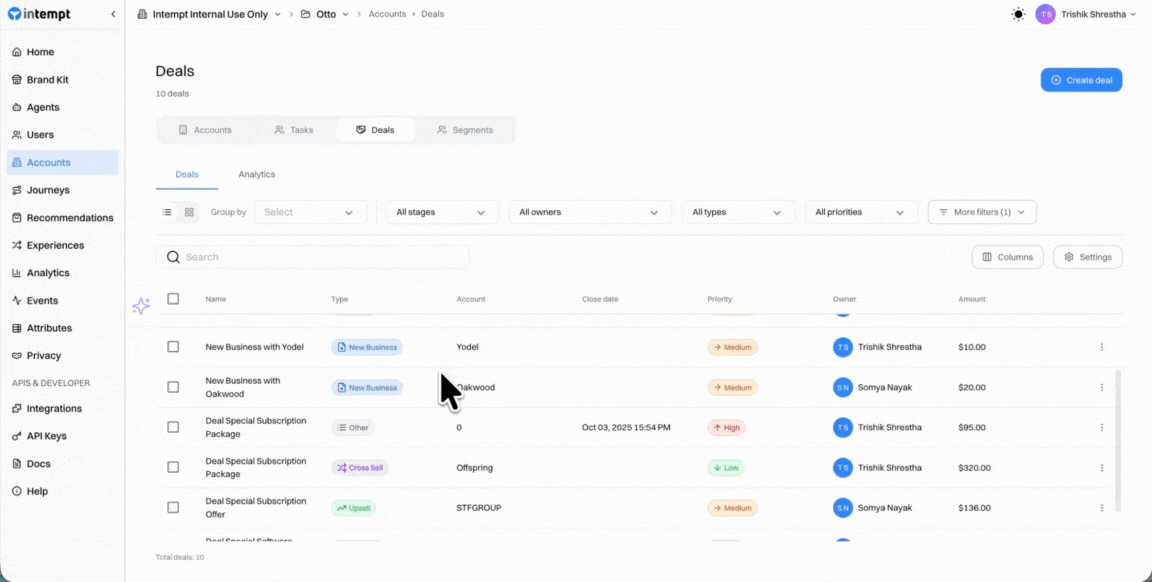Click Accounts breadcrumb link
This screenshot has width=1152, height=582.
387,14
